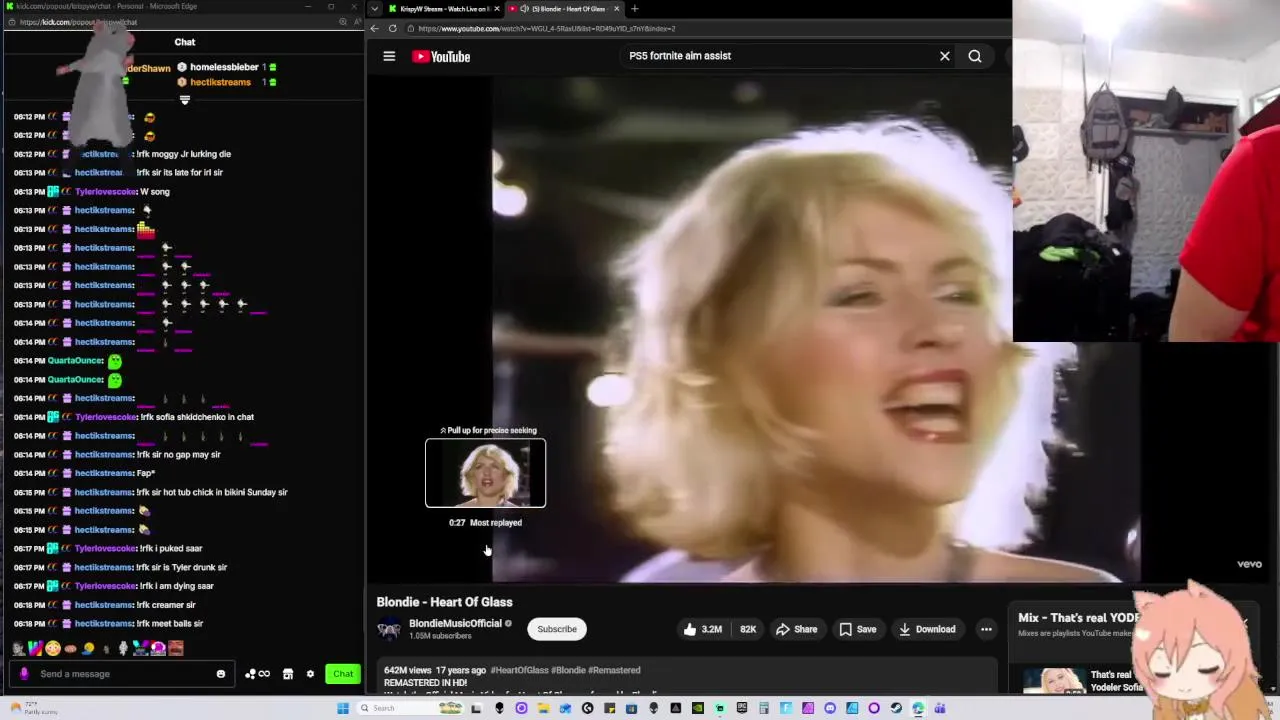This screenshot has width=1280, height=720.
Task: Select message 'lrfk sir hot tub chick in bikini Sunday sir'
Action: tap(214, 492)
